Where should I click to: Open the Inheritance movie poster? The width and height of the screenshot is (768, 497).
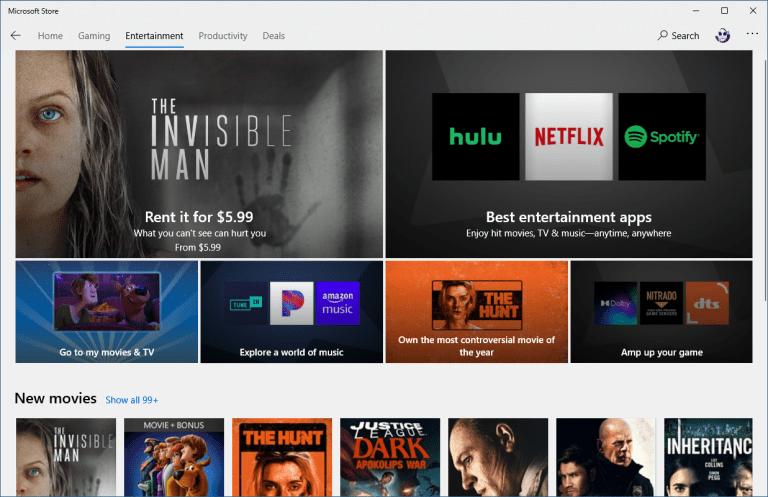(x=708, y=457)
